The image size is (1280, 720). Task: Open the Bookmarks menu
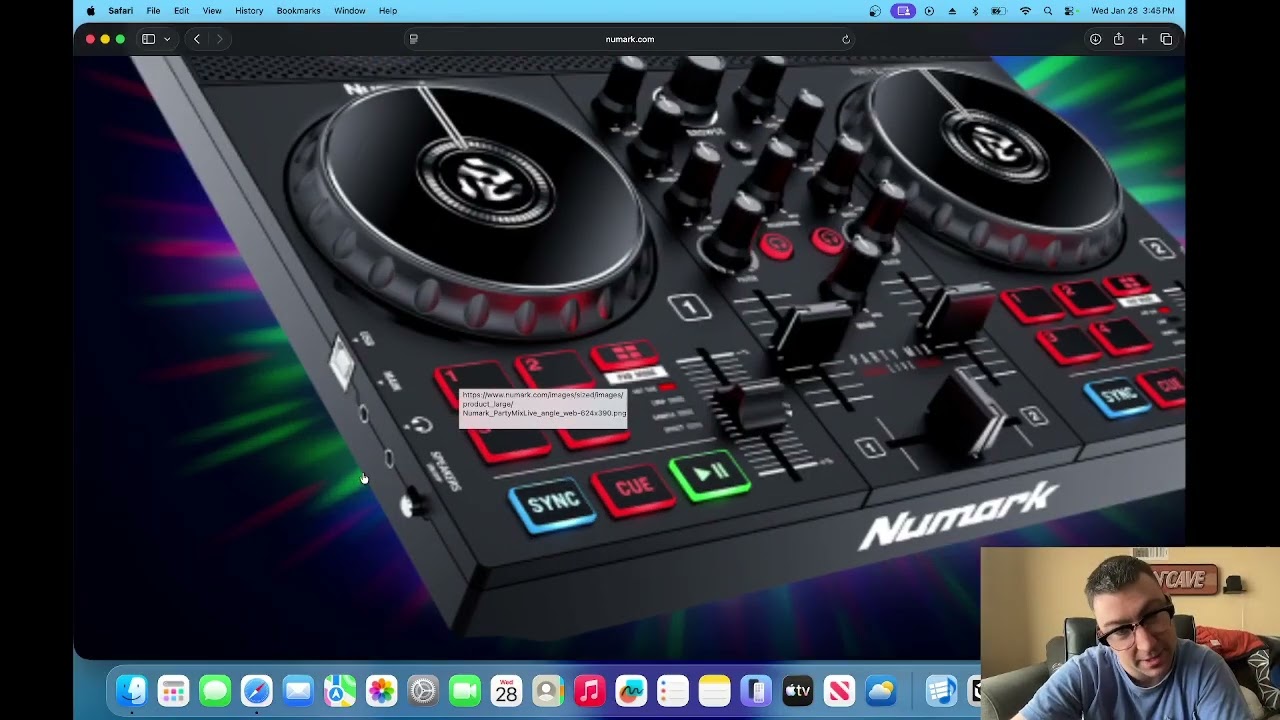(298, 11)
